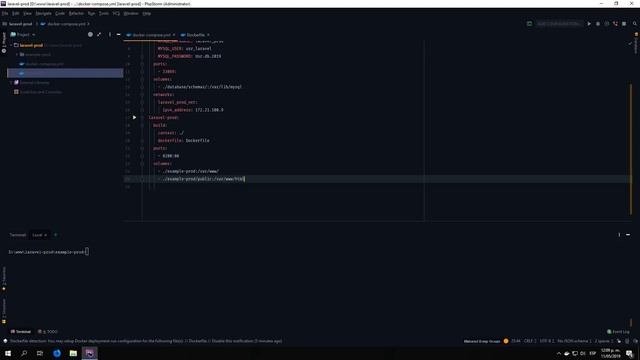Select the highlighted Dockerfile row in project tree
This screenshot has width=640, height=360.
[x=65, y=73]
